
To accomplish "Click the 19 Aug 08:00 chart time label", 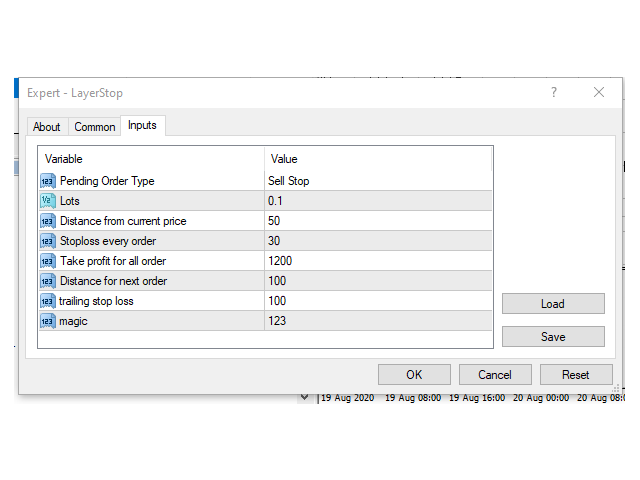I will pyautogui.click(x=413, y=398).
